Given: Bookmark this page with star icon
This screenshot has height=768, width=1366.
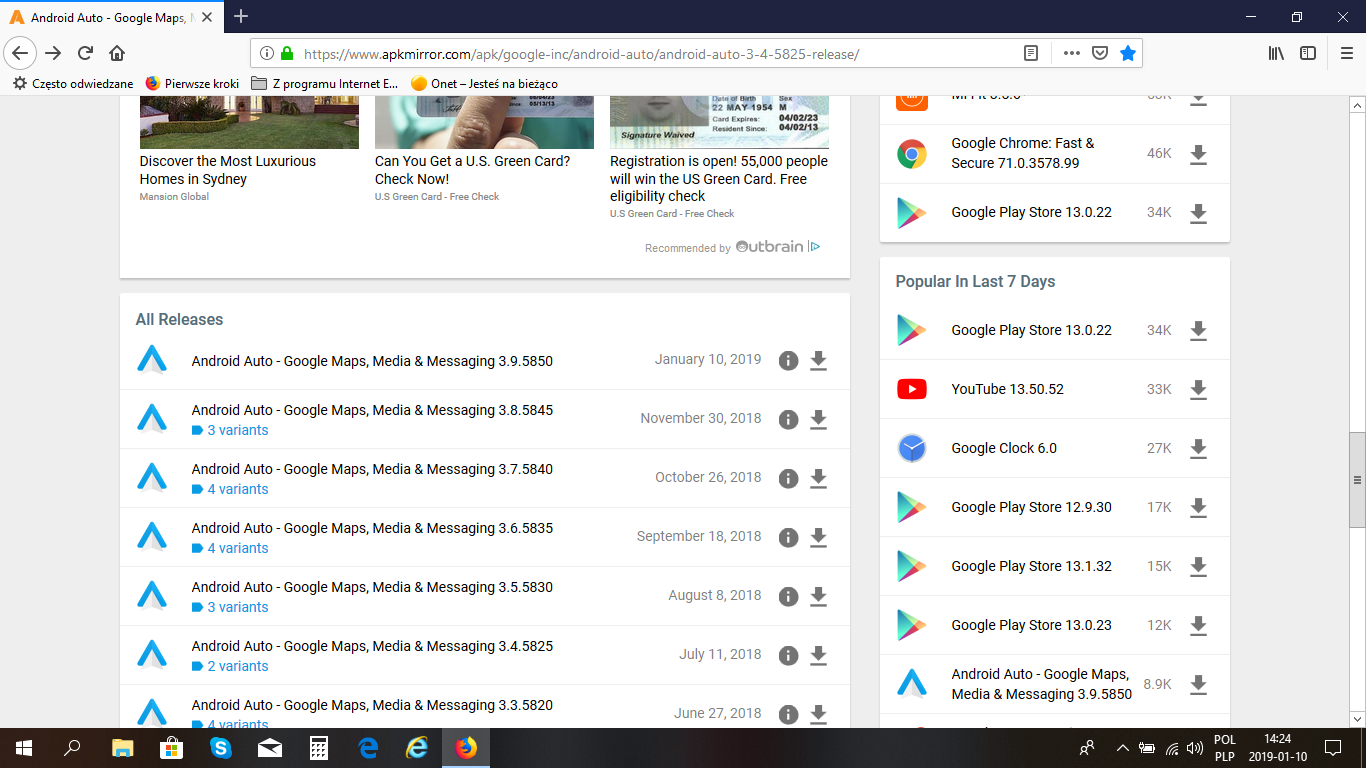Looking at the screenshot, I should click(x=1128, y=53).
